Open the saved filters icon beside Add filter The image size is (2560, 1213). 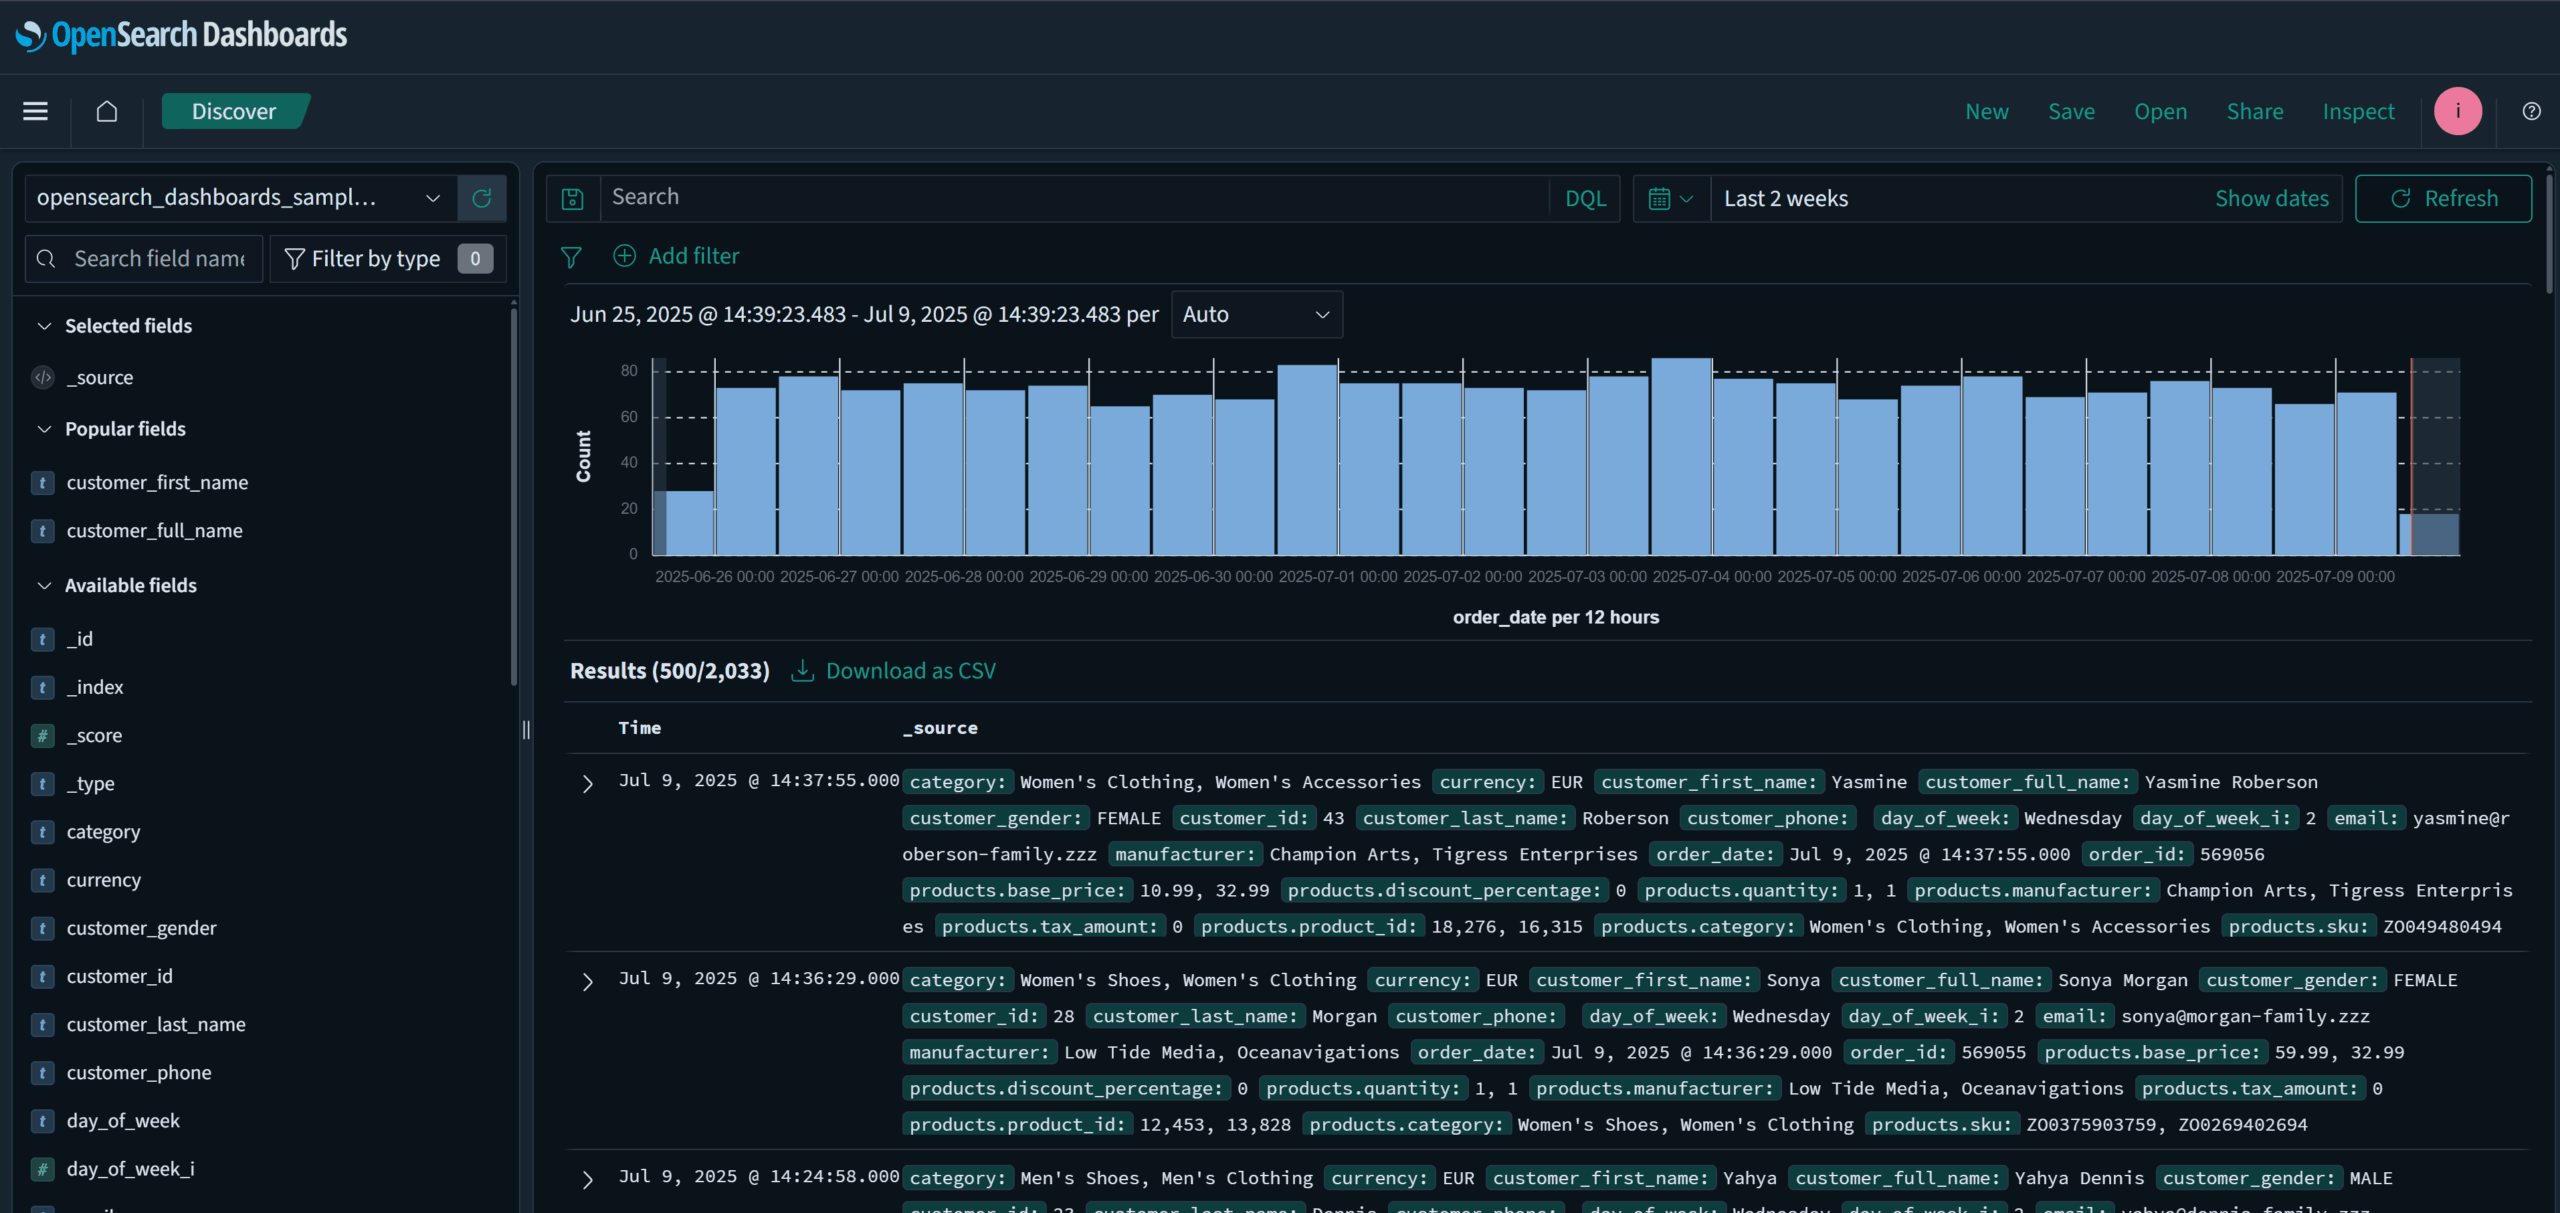click(572, 257)
